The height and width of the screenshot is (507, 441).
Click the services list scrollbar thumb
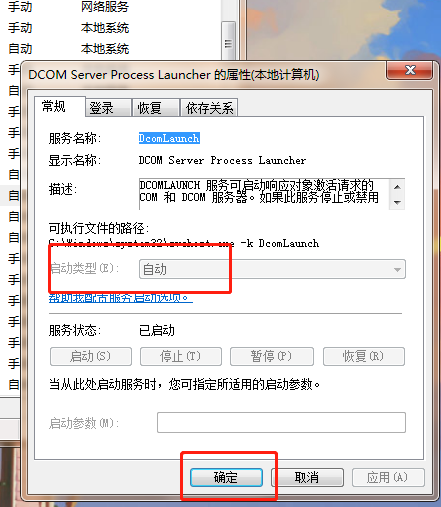(x=228, y=41)
